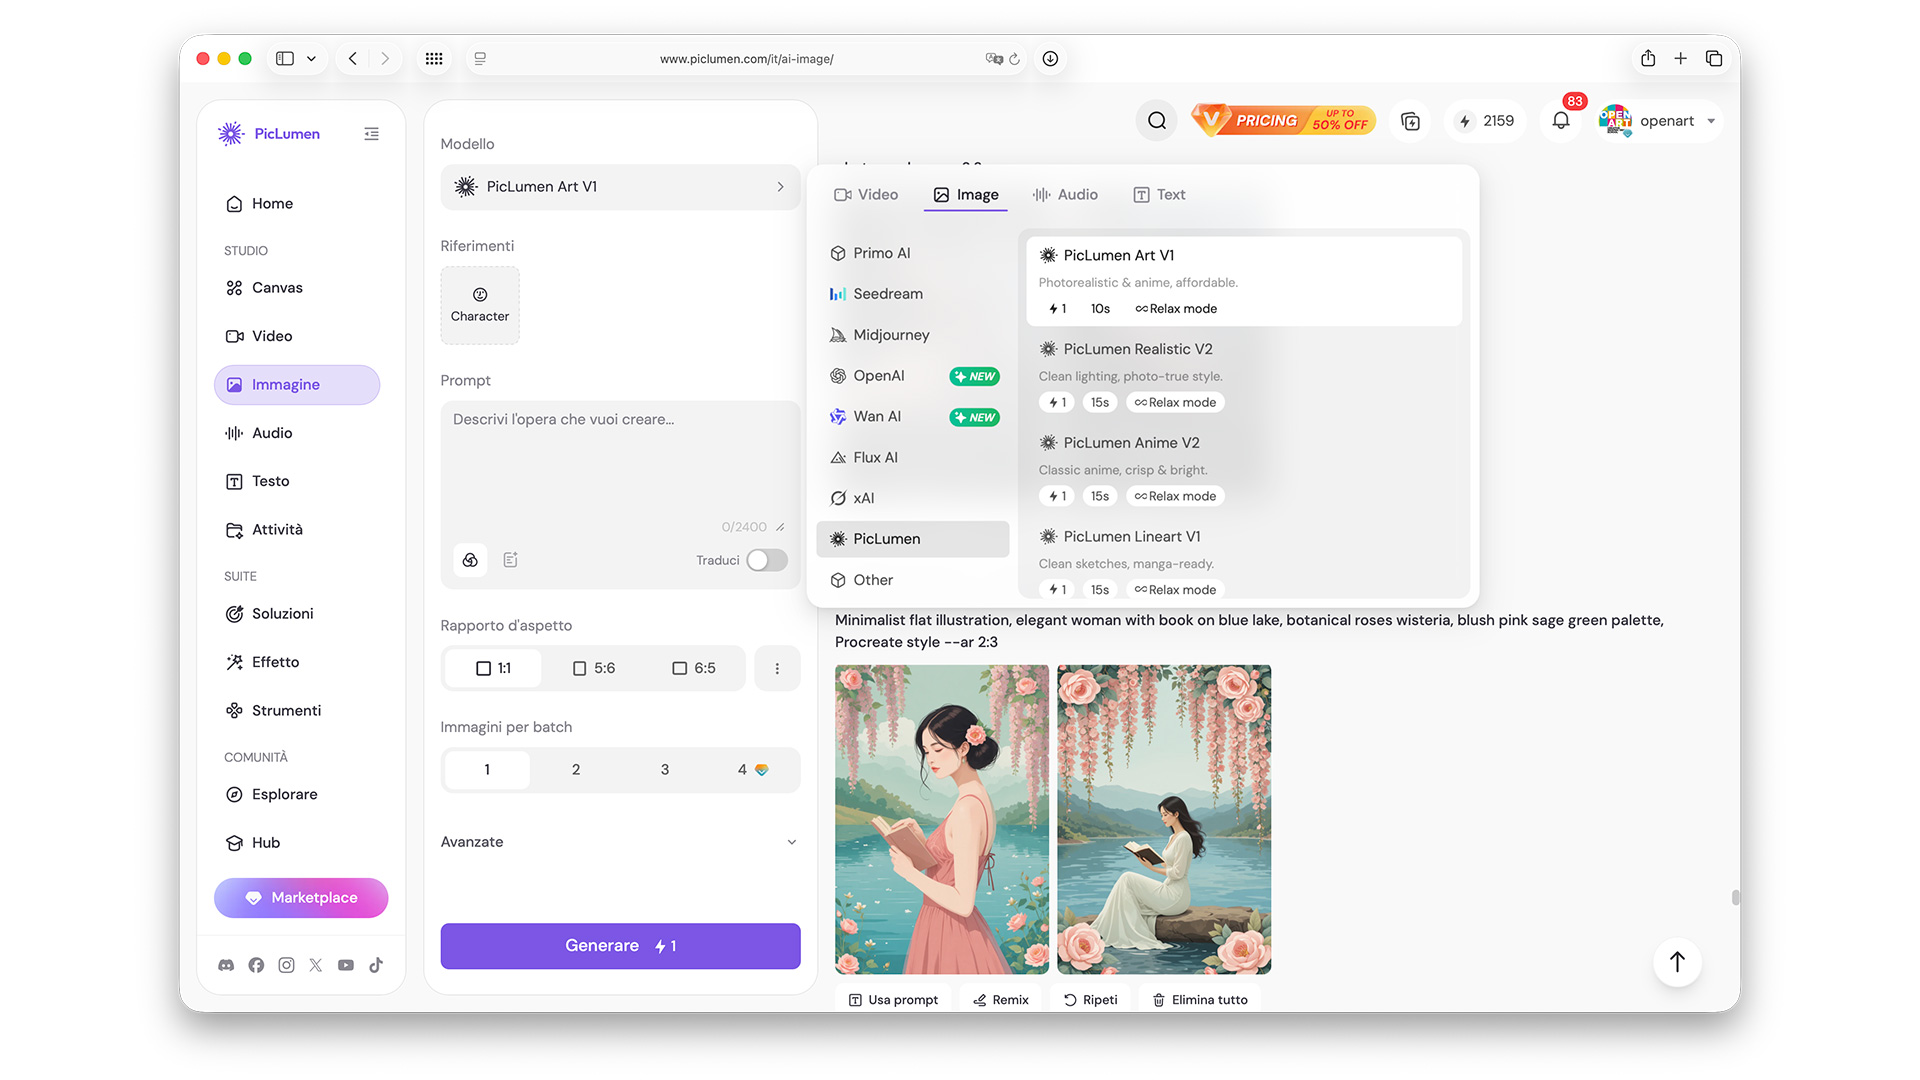Image resolution: width=1920 pixels, height=1080 pixels.
Task: Click the Discord icon in the sidebar footer
Action: (x=226, y=965)
